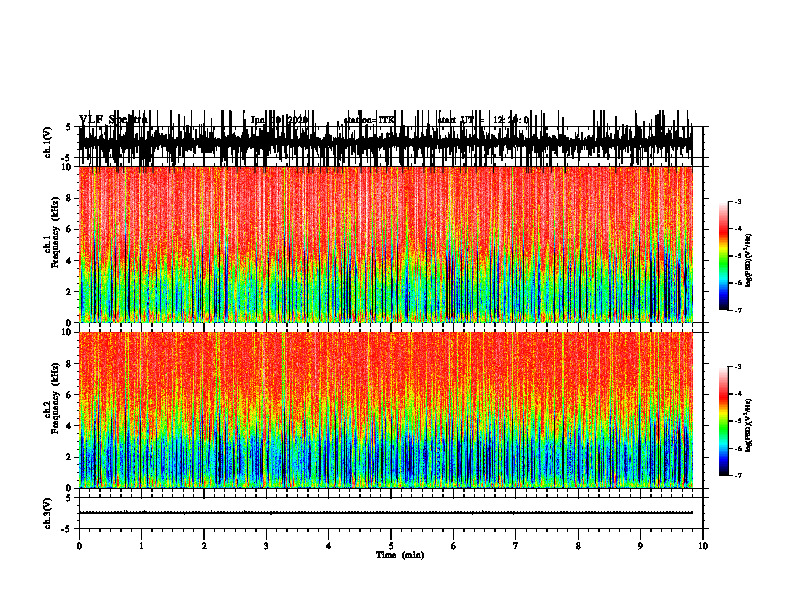Click the time axis tick label '9'
The image size is (792, 612).
click(640, 546)
